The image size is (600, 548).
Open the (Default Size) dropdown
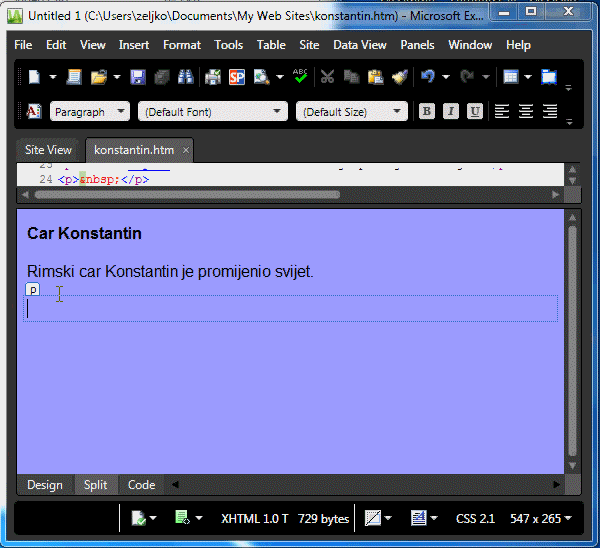(x=351, y=112)
